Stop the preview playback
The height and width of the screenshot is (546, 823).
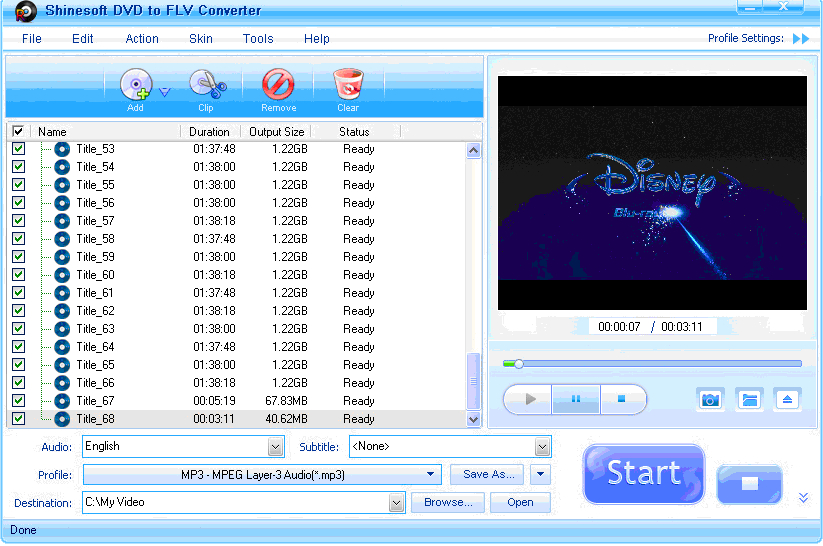coord(622,400)
